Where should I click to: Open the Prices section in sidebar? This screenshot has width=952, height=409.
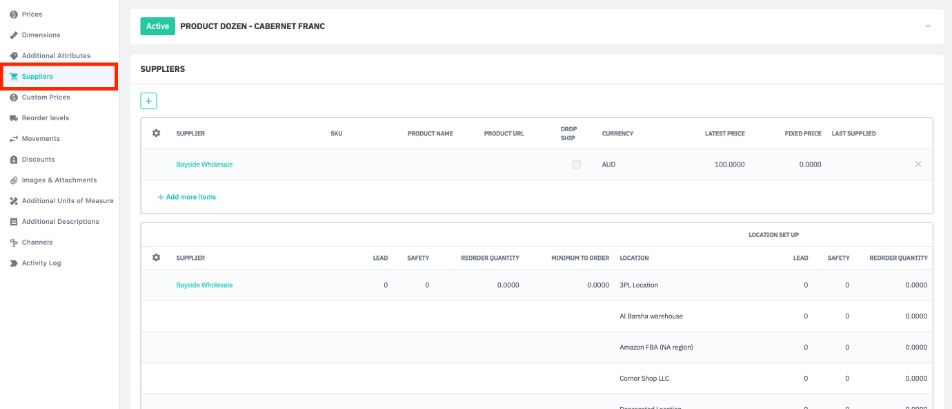(32, 14)
